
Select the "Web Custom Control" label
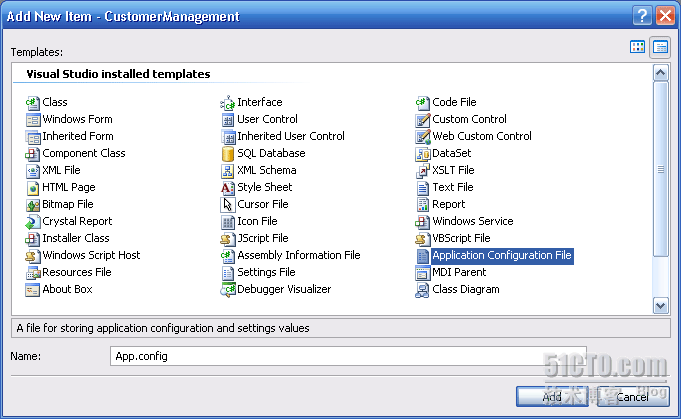482,136
